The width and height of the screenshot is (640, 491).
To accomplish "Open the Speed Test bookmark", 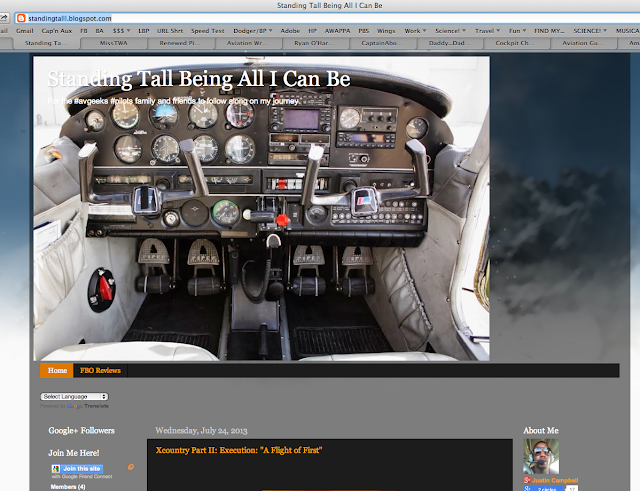I will coord(207,31).
